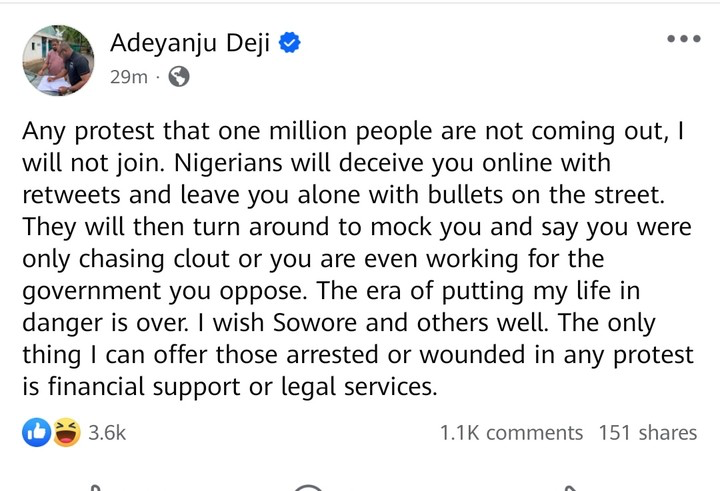Click the globe public privacy icon
Viewport: 720px width, 491px height.
pyautogui.click(x=179, y=77)
